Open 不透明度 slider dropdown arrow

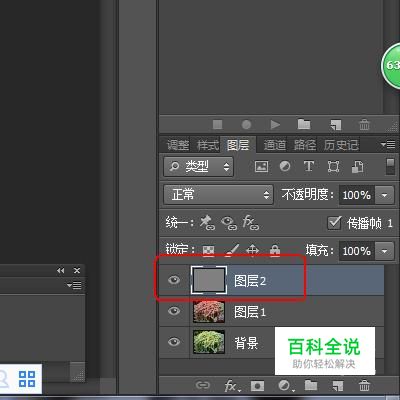[x=384, y=195]
